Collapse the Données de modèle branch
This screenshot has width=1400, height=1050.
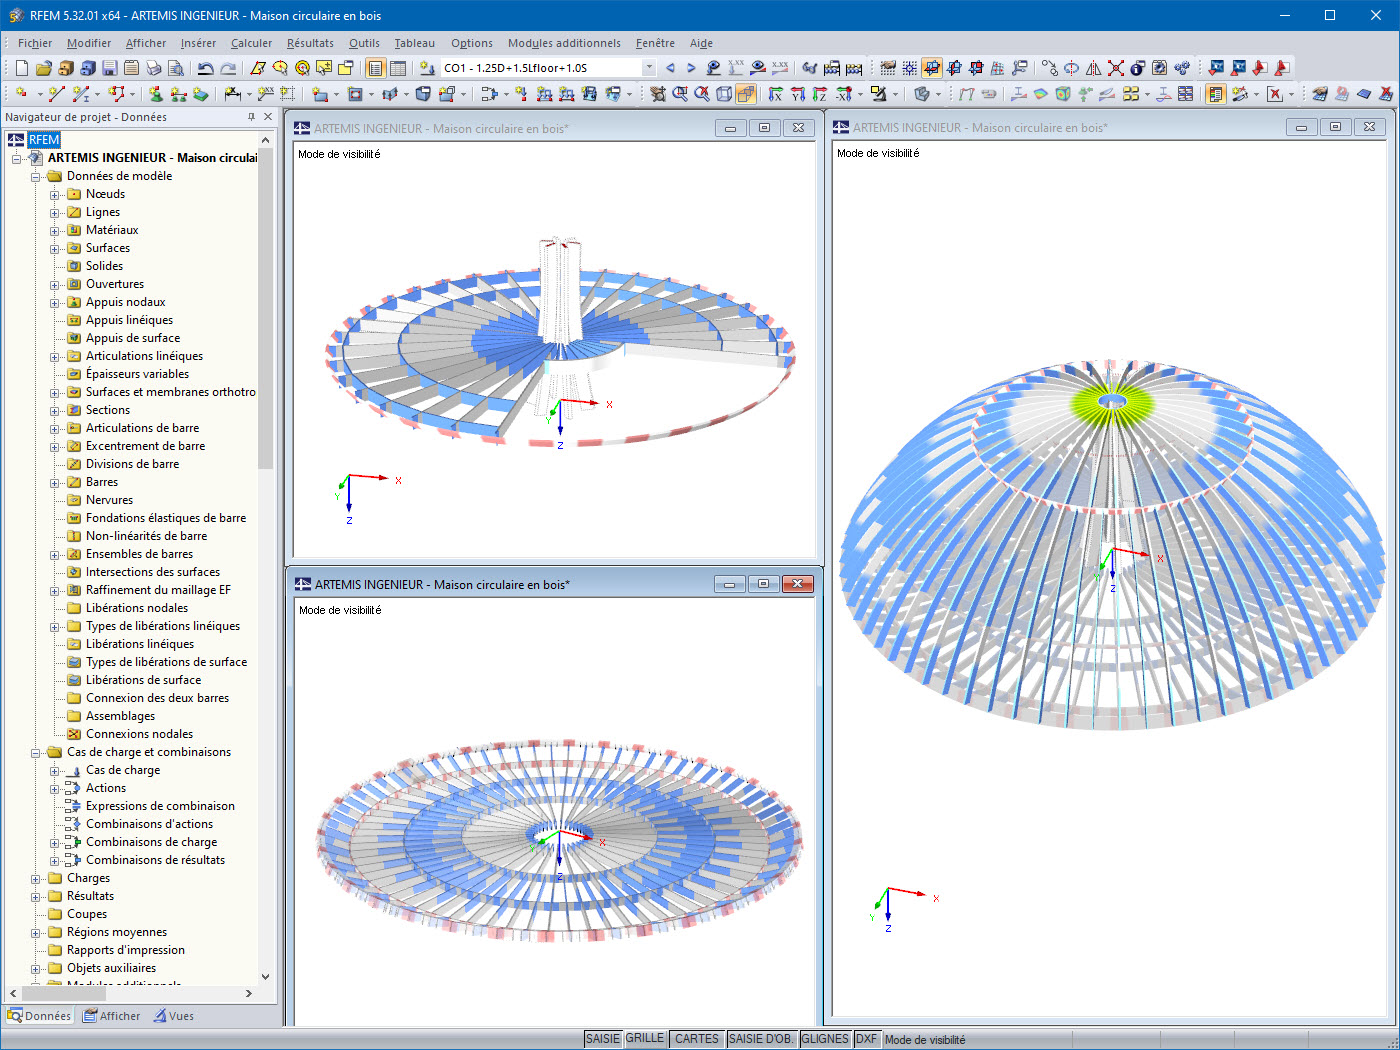pyautogui.click(x=37, y=175)
